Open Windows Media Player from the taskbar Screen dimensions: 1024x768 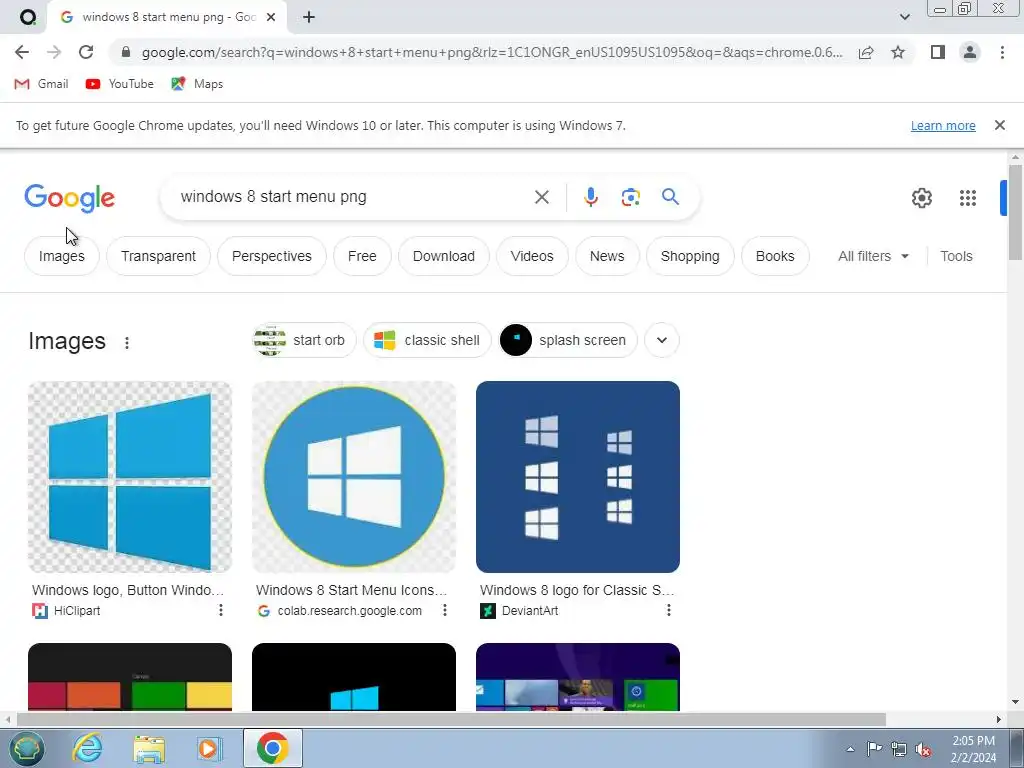(209, 748)
